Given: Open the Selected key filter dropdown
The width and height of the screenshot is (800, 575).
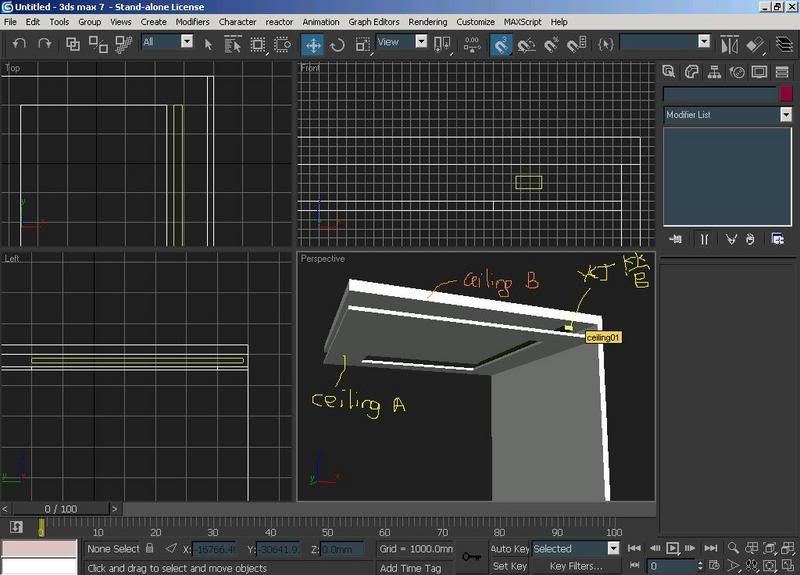Looking at the screenshot, I should pyautogui.click(x=613, y=549).
